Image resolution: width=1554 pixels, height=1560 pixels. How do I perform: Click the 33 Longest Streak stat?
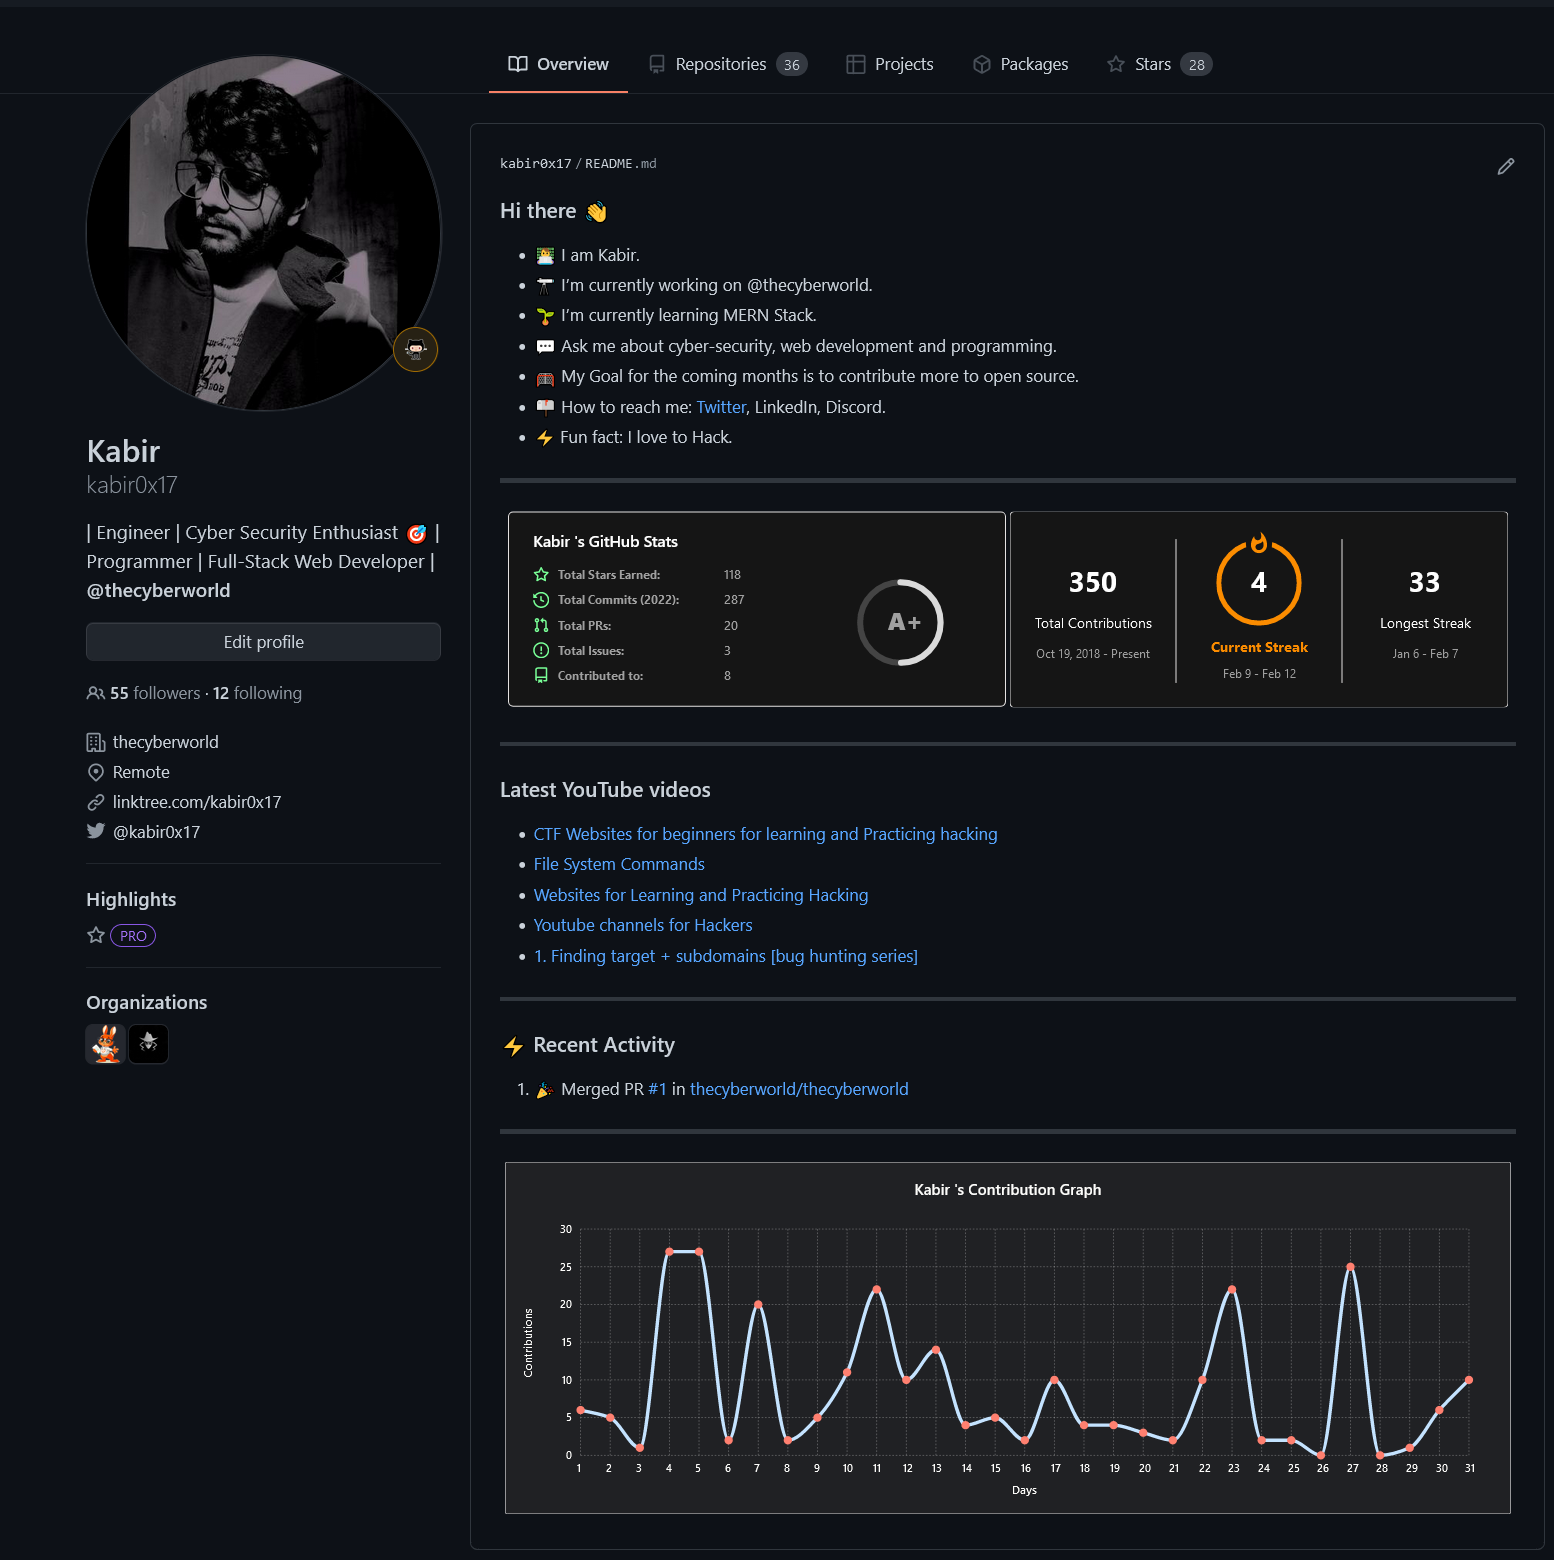(1425, 582)
